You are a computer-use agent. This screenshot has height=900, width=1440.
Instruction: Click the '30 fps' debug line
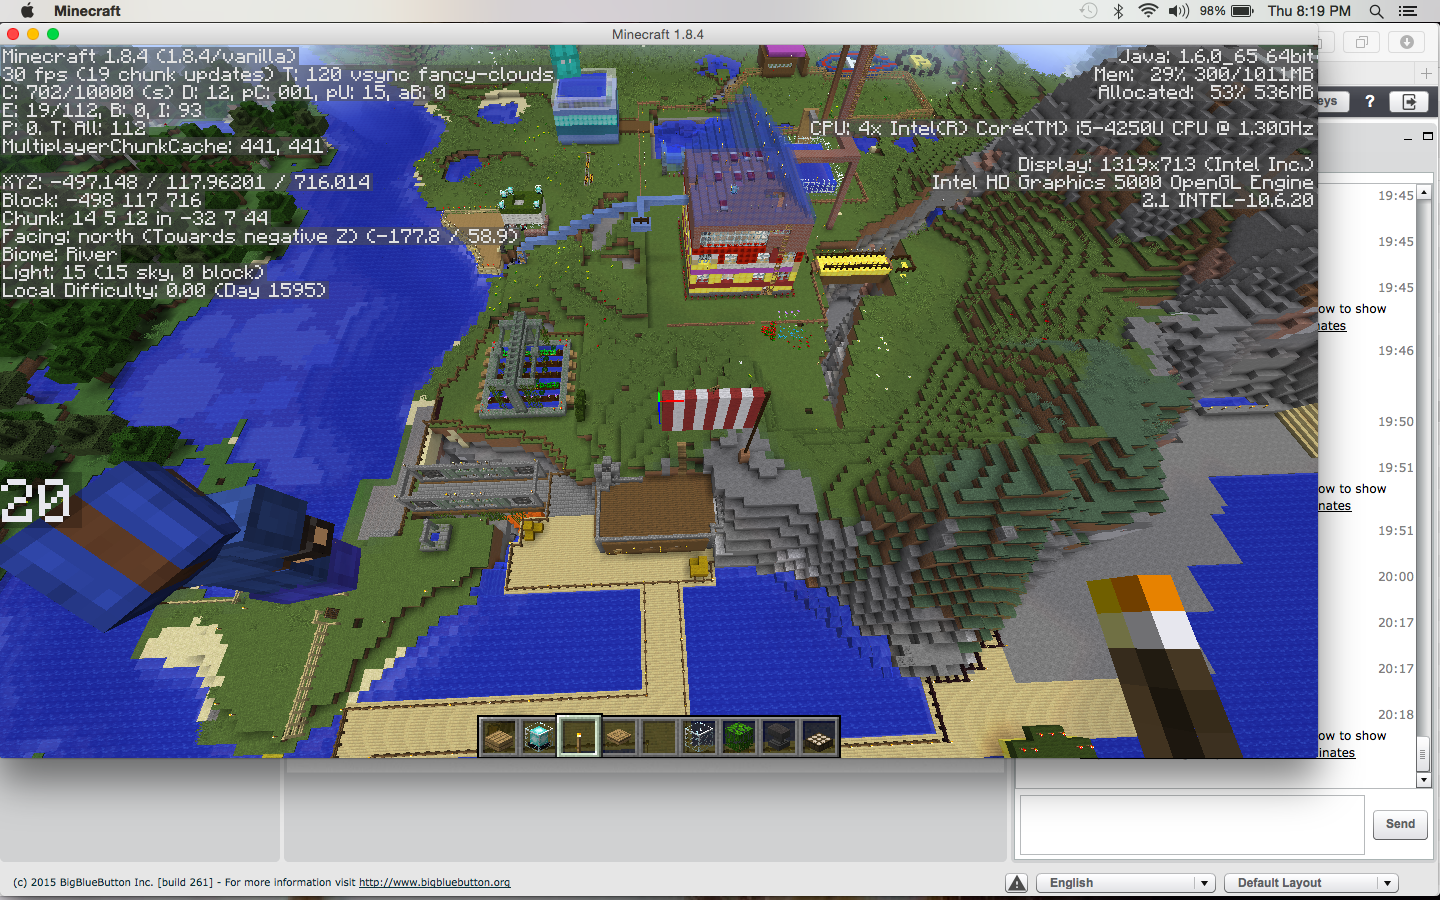tap(278, 74)
